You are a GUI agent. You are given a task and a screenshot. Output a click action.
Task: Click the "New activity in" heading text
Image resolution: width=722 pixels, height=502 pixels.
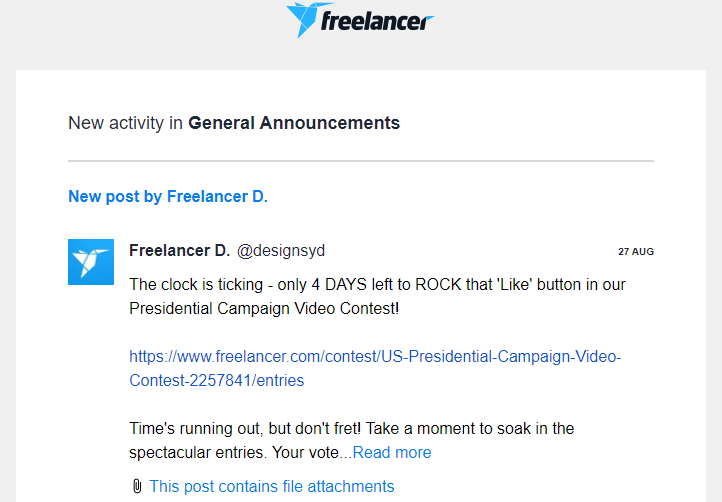click(126, 123)
